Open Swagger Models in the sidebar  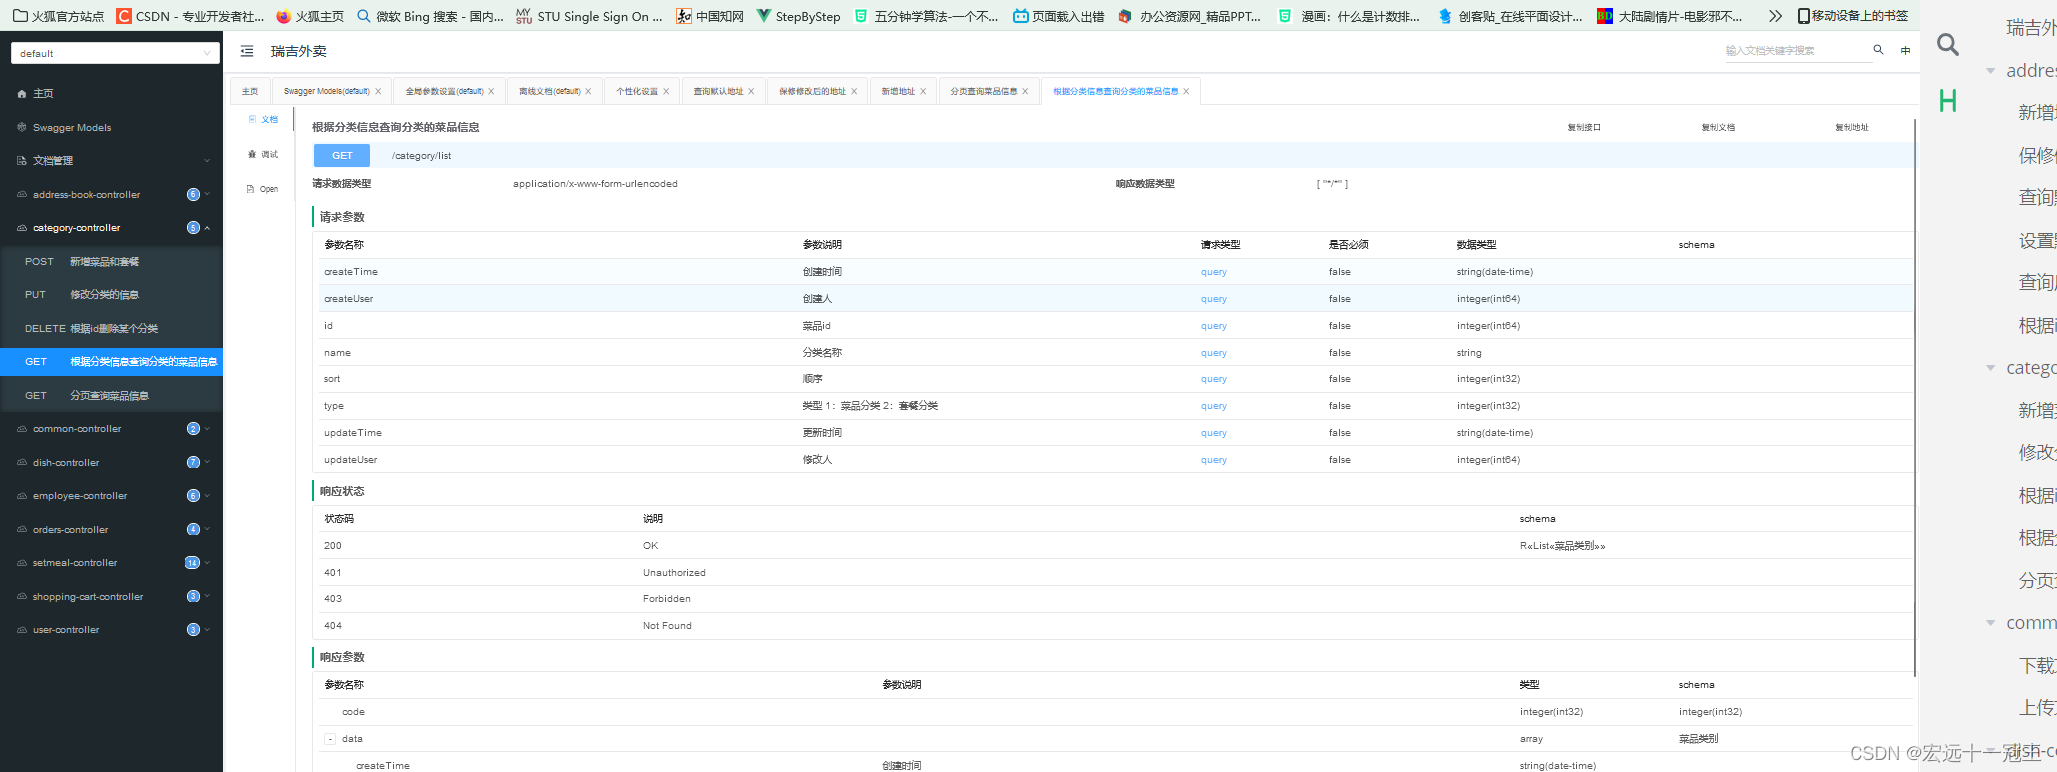pos(111,128)
